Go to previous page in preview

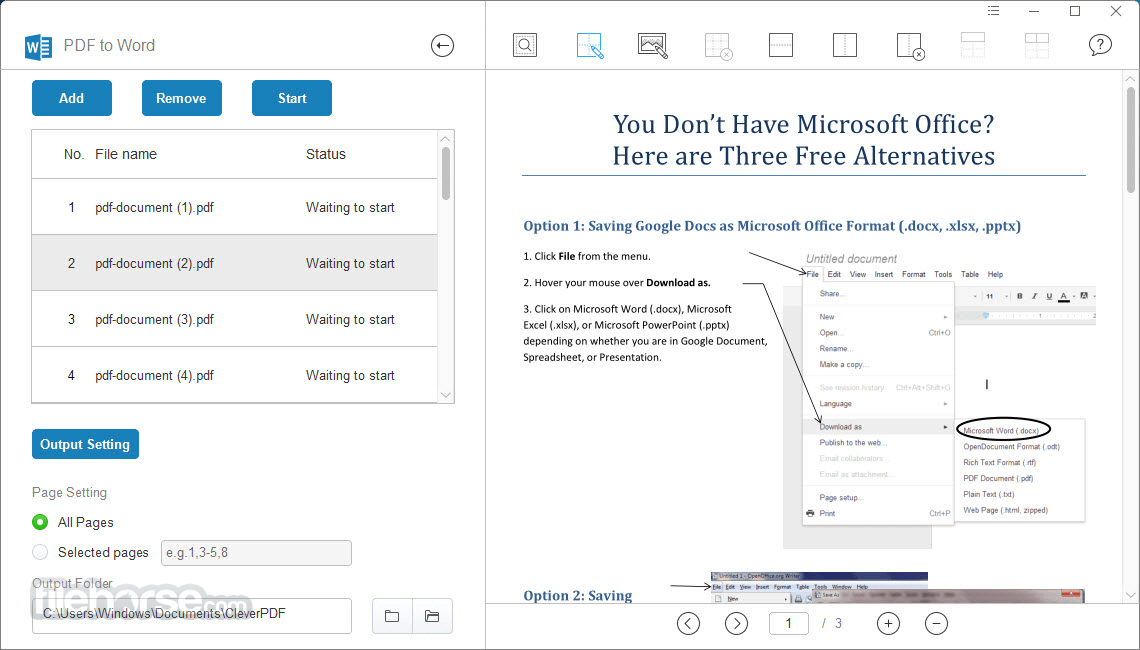(x=689, y=623)
